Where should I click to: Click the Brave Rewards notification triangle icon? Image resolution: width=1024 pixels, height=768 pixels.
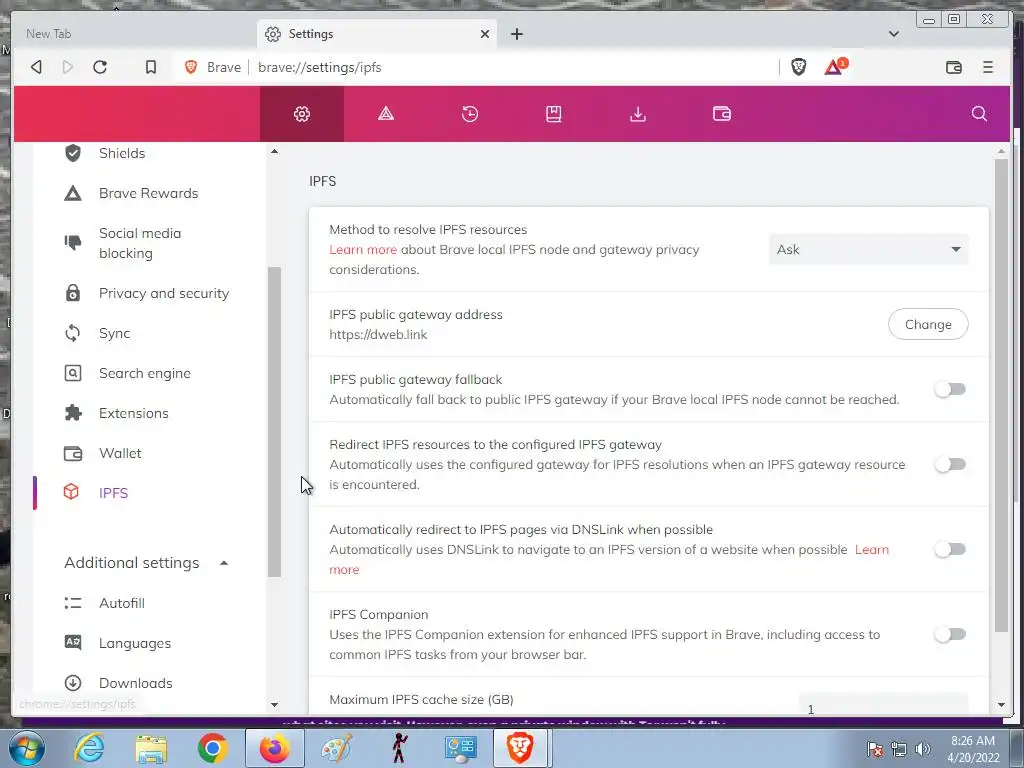click(x=835, y=67)
